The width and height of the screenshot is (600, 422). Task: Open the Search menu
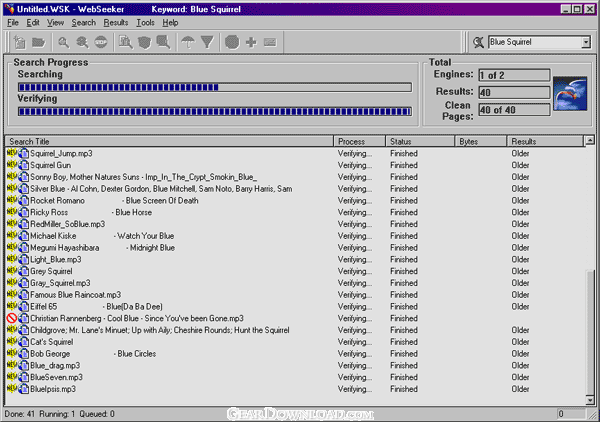[83, 23]
